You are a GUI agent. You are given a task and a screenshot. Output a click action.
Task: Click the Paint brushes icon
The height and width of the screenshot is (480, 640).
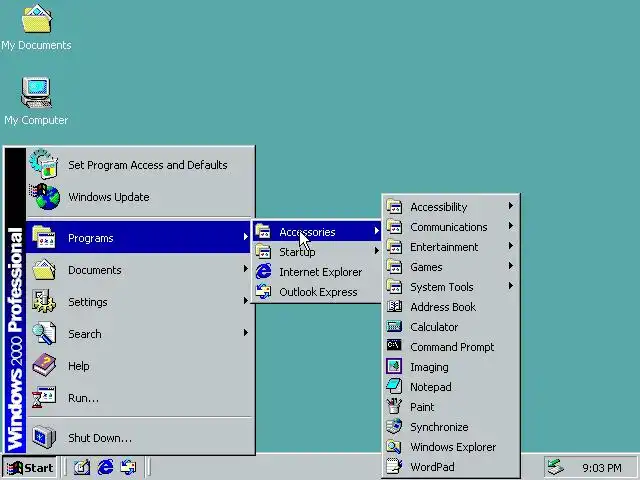coord(394,406)
